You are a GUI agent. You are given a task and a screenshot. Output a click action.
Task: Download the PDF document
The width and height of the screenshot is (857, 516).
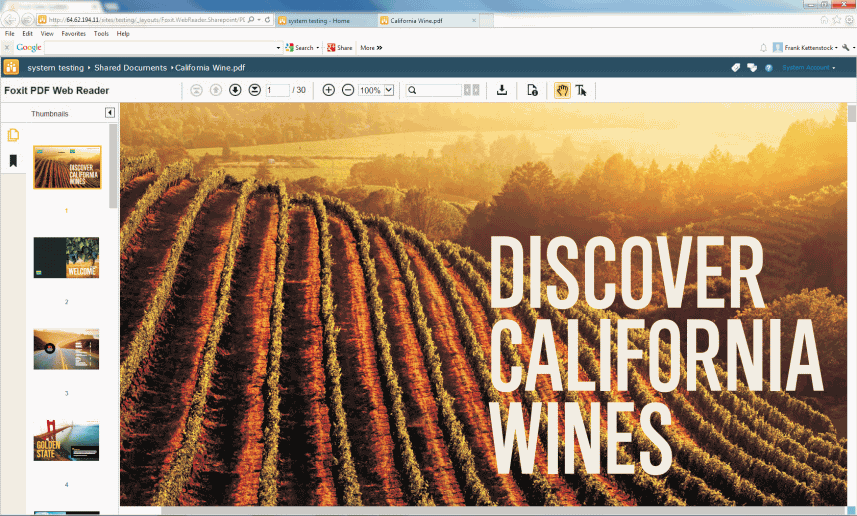(x=502, y=90)
